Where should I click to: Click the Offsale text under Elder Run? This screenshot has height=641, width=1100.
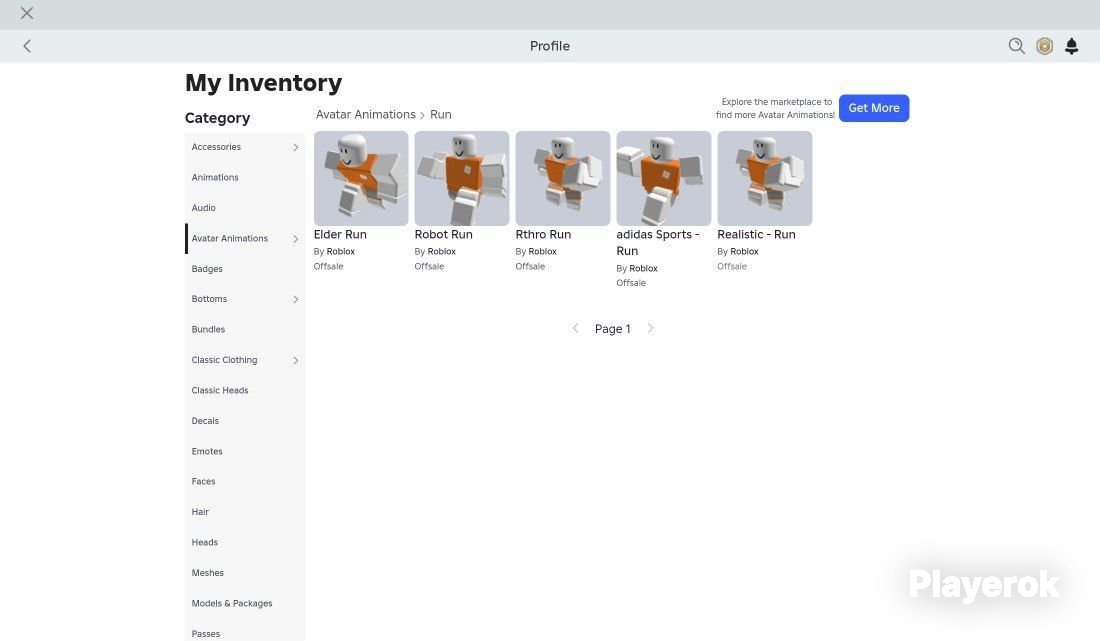click(x=328, y=266)
